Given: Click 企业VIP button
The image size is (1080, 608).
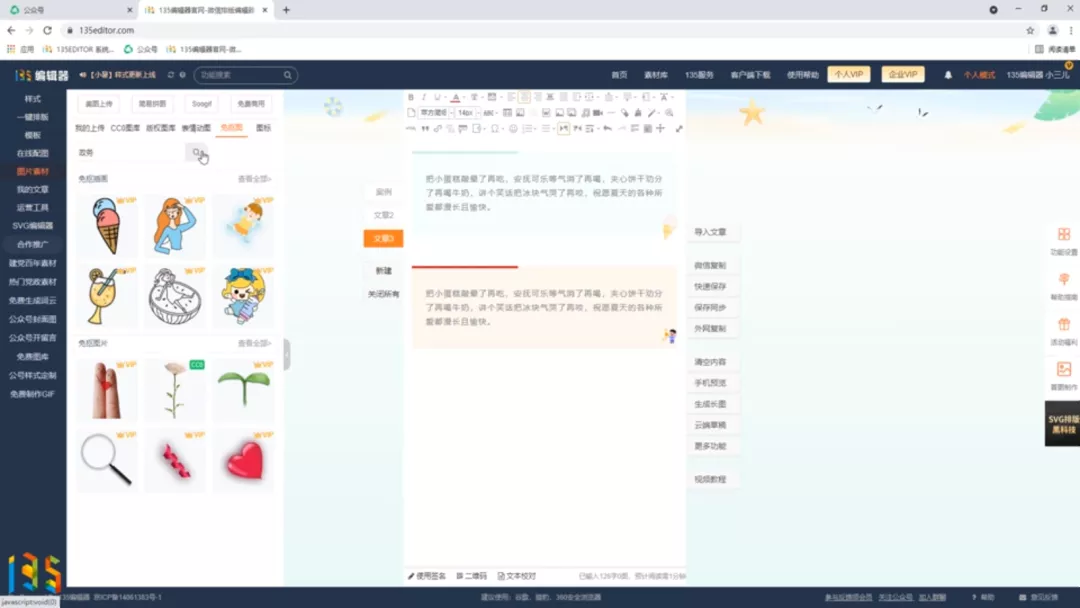Looking at the screenshot, I should click(903, 74).
